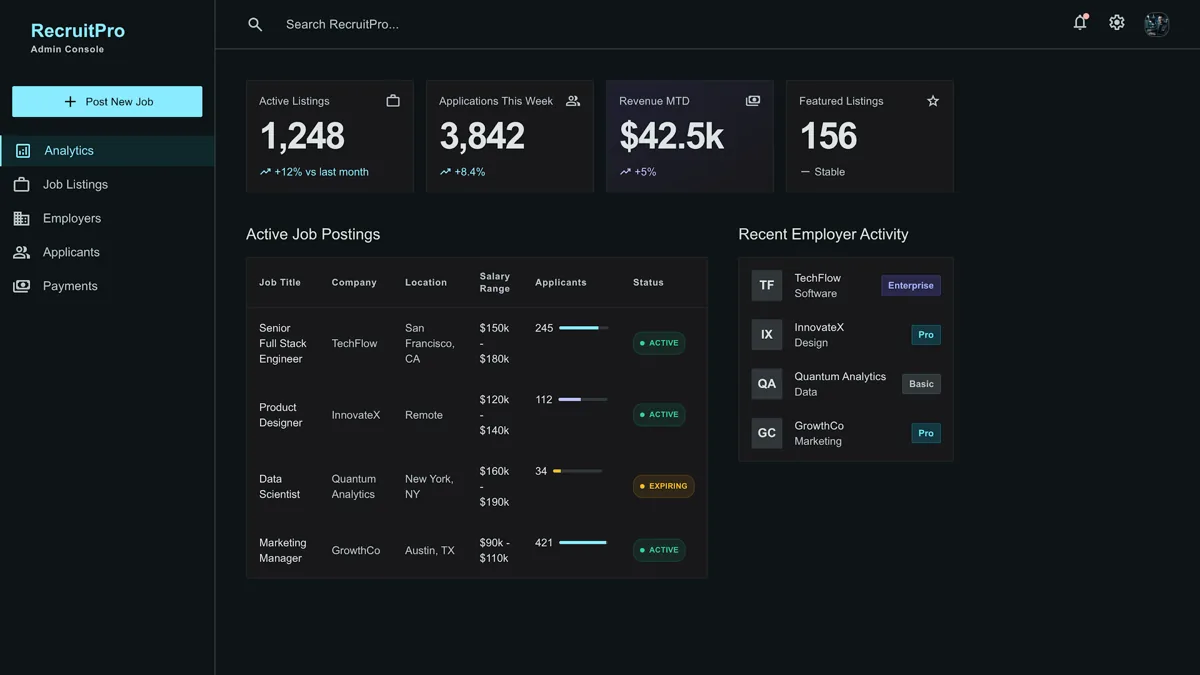Click the money icon on Revenue MTD card
Image resolution: width=1200 pixels, height=675 pixels.
tap(753, 101)
